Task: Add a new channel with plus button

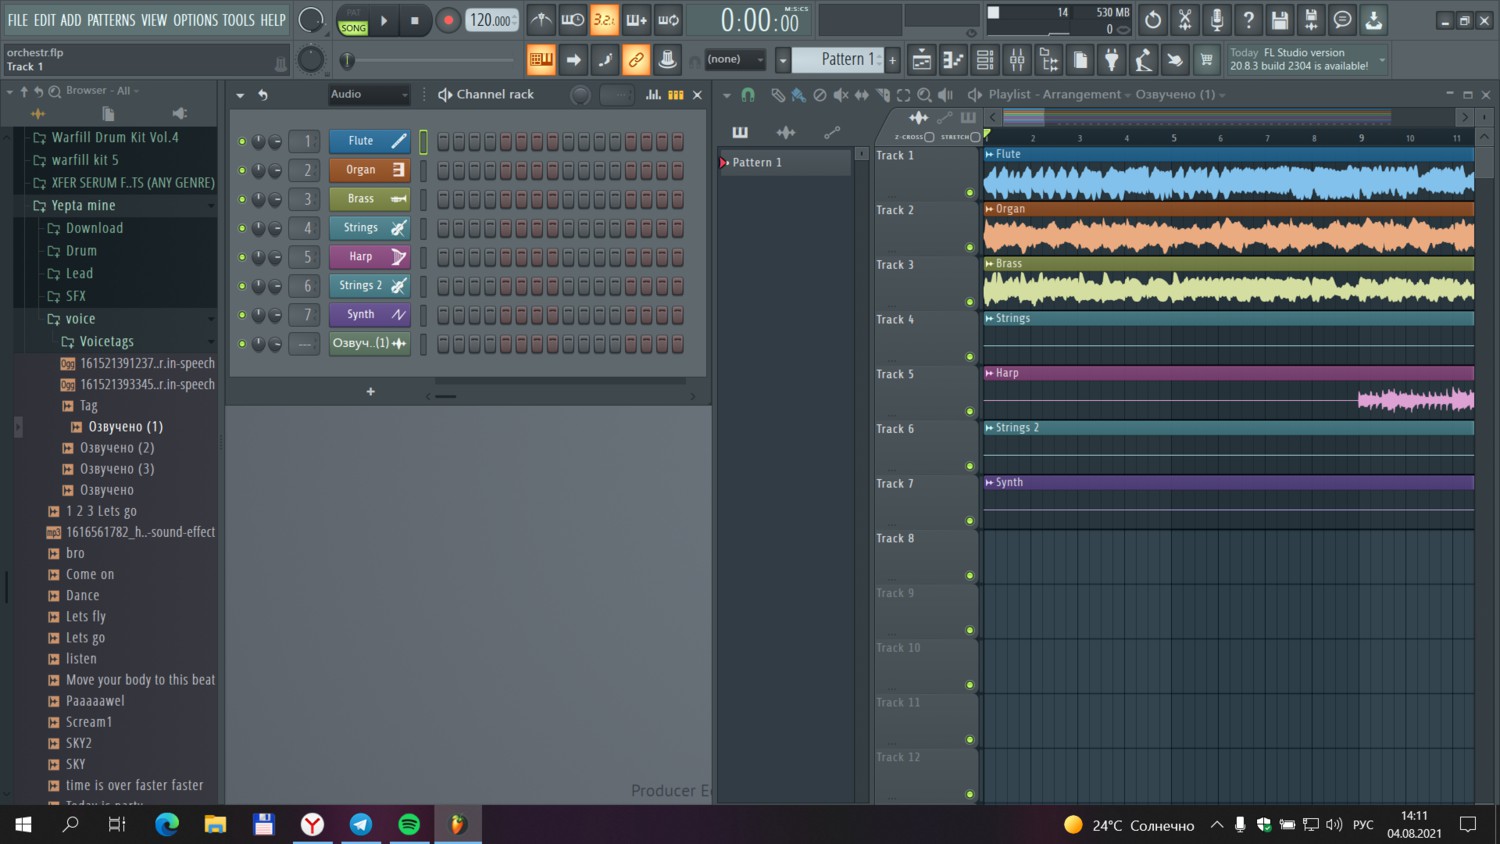Action: click(x=370, y=392)
